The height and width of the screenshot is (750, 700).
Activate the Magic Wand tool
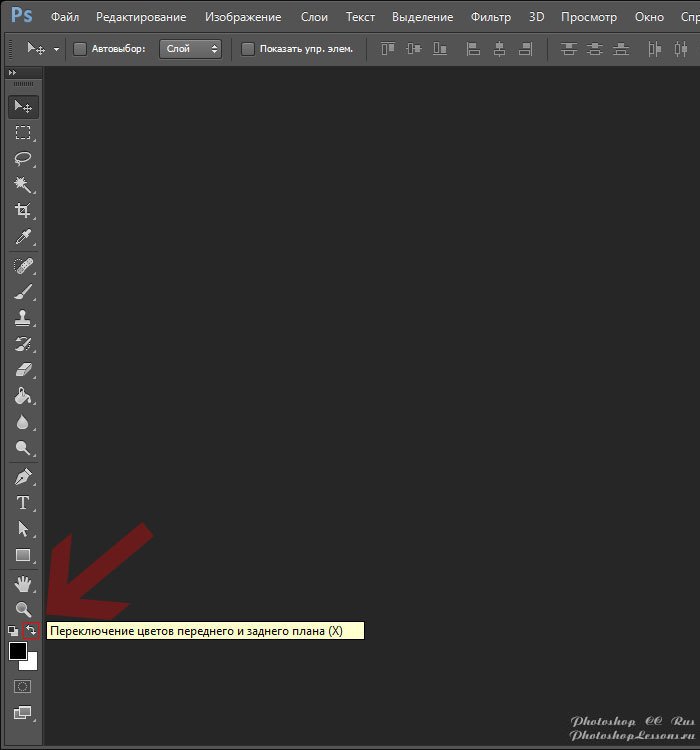click(23, 185)
